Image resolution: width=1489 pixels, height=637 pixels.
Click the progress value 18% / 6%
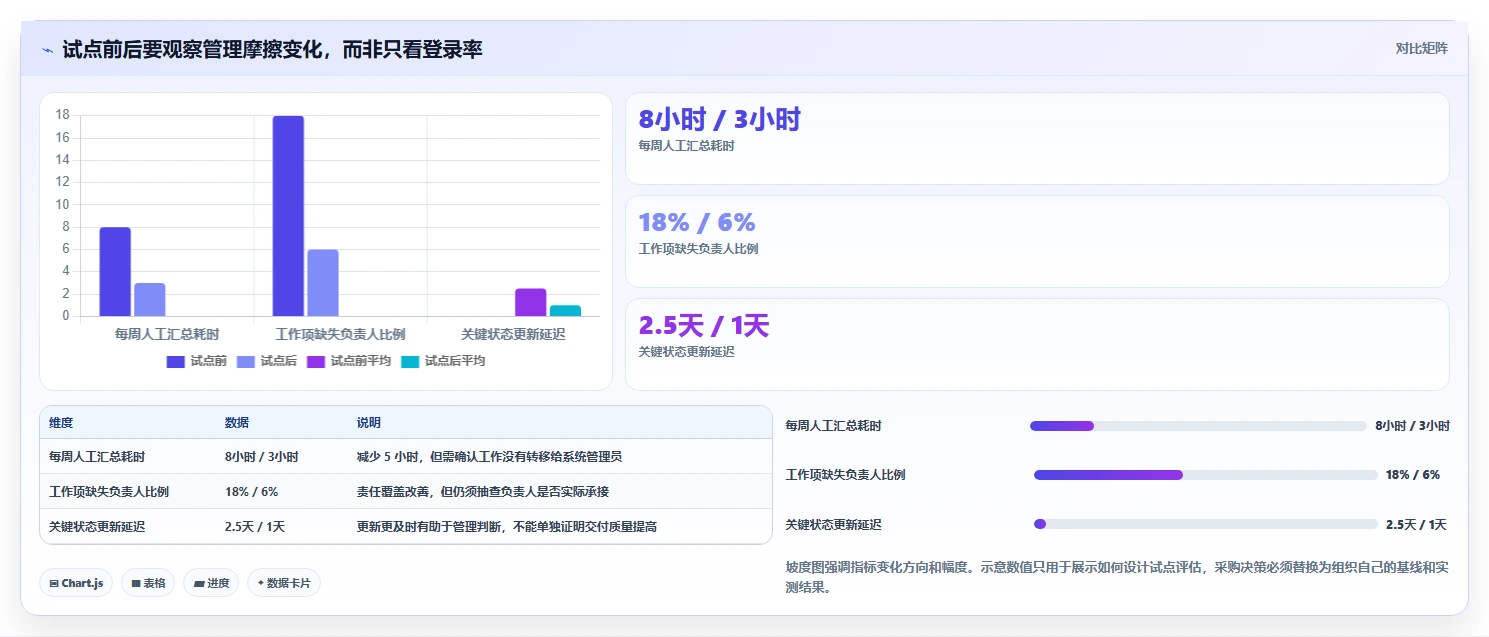(x=1413, y=475)
